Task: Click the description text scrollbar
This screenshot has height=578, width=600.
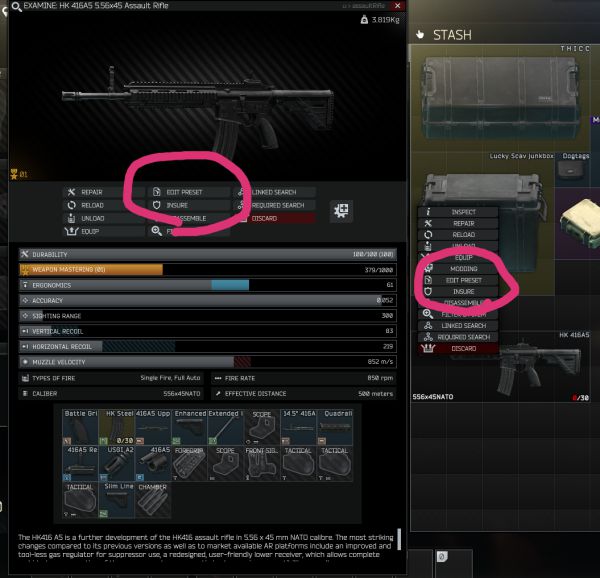Action: (x=398, y=541)
